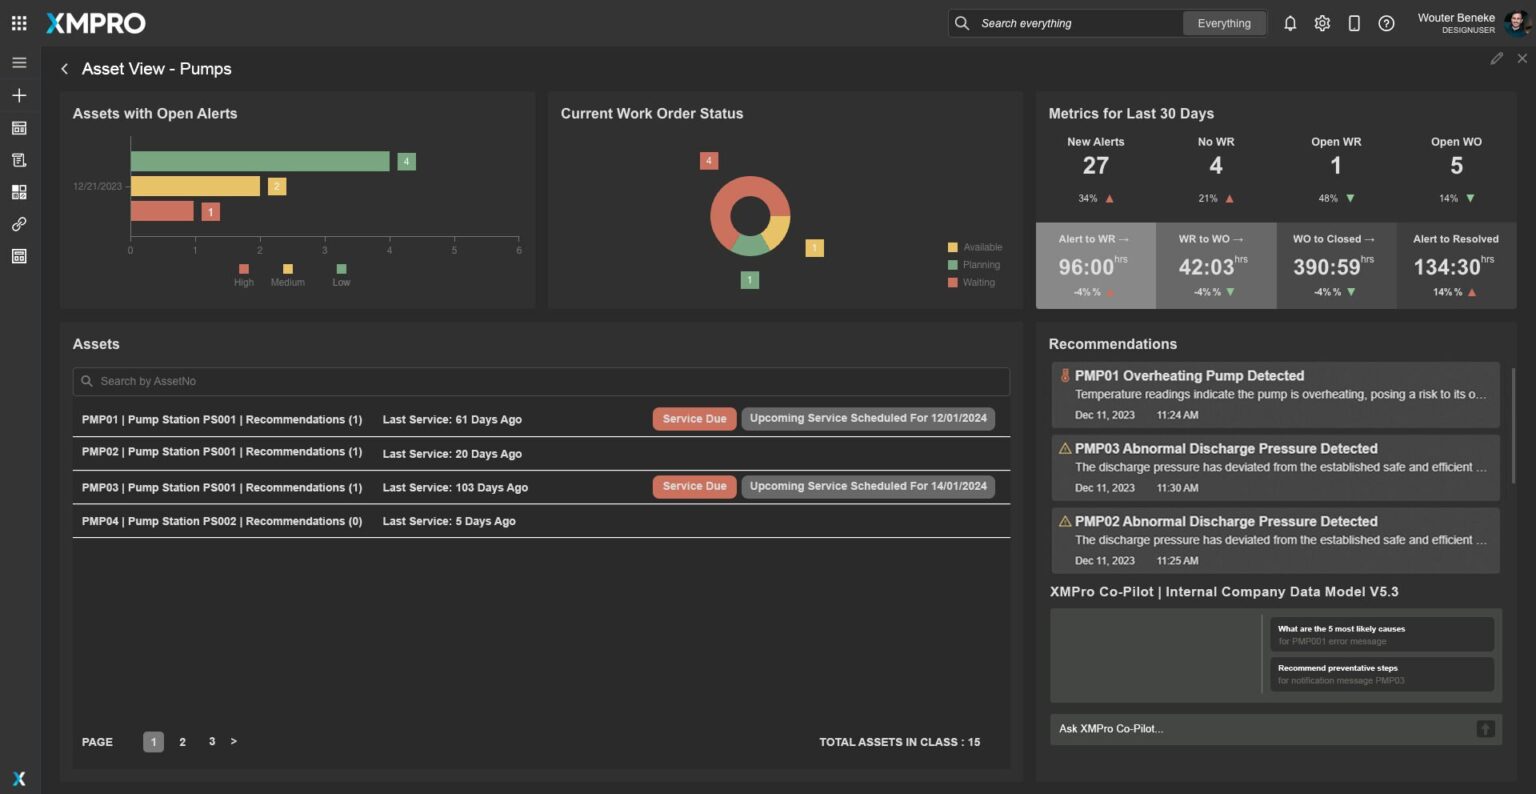Open the Everything search scope dropdown
This screenshot has height=794, width=1536.
click(x=1224, y=23)
